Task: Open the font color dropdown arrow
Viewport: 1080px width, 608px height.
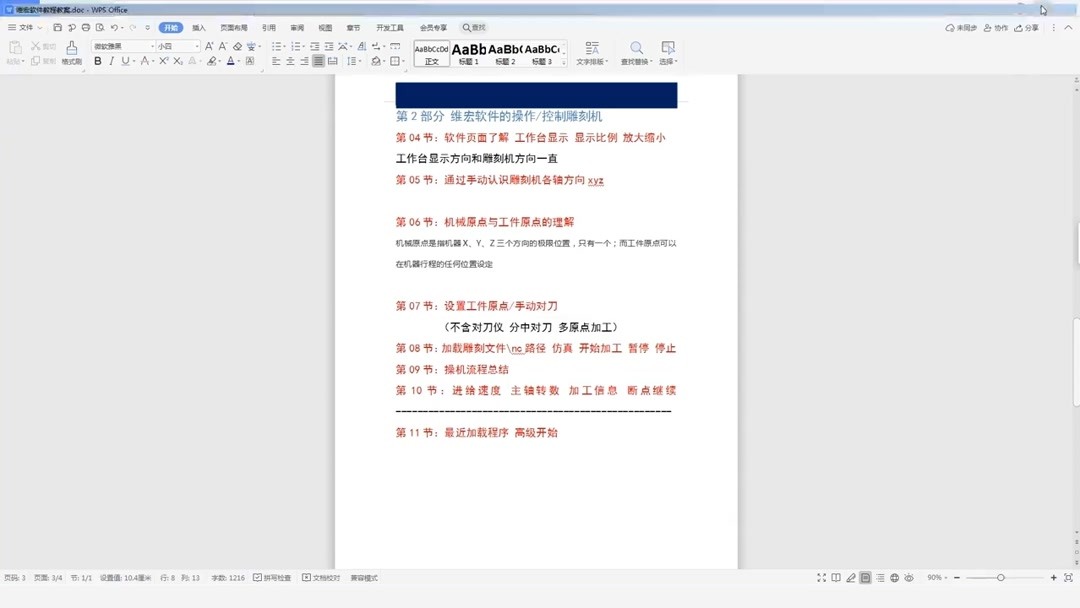Action: coord(238,61)
